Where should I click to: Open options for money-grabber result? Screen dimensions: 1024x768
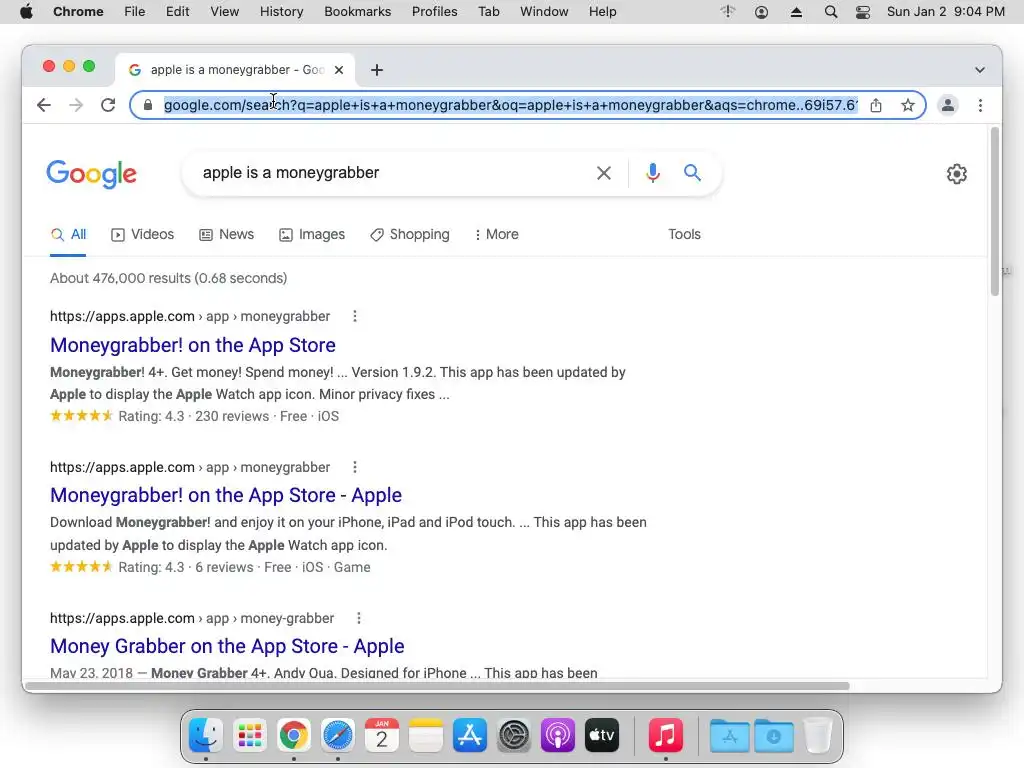(359, 618)
